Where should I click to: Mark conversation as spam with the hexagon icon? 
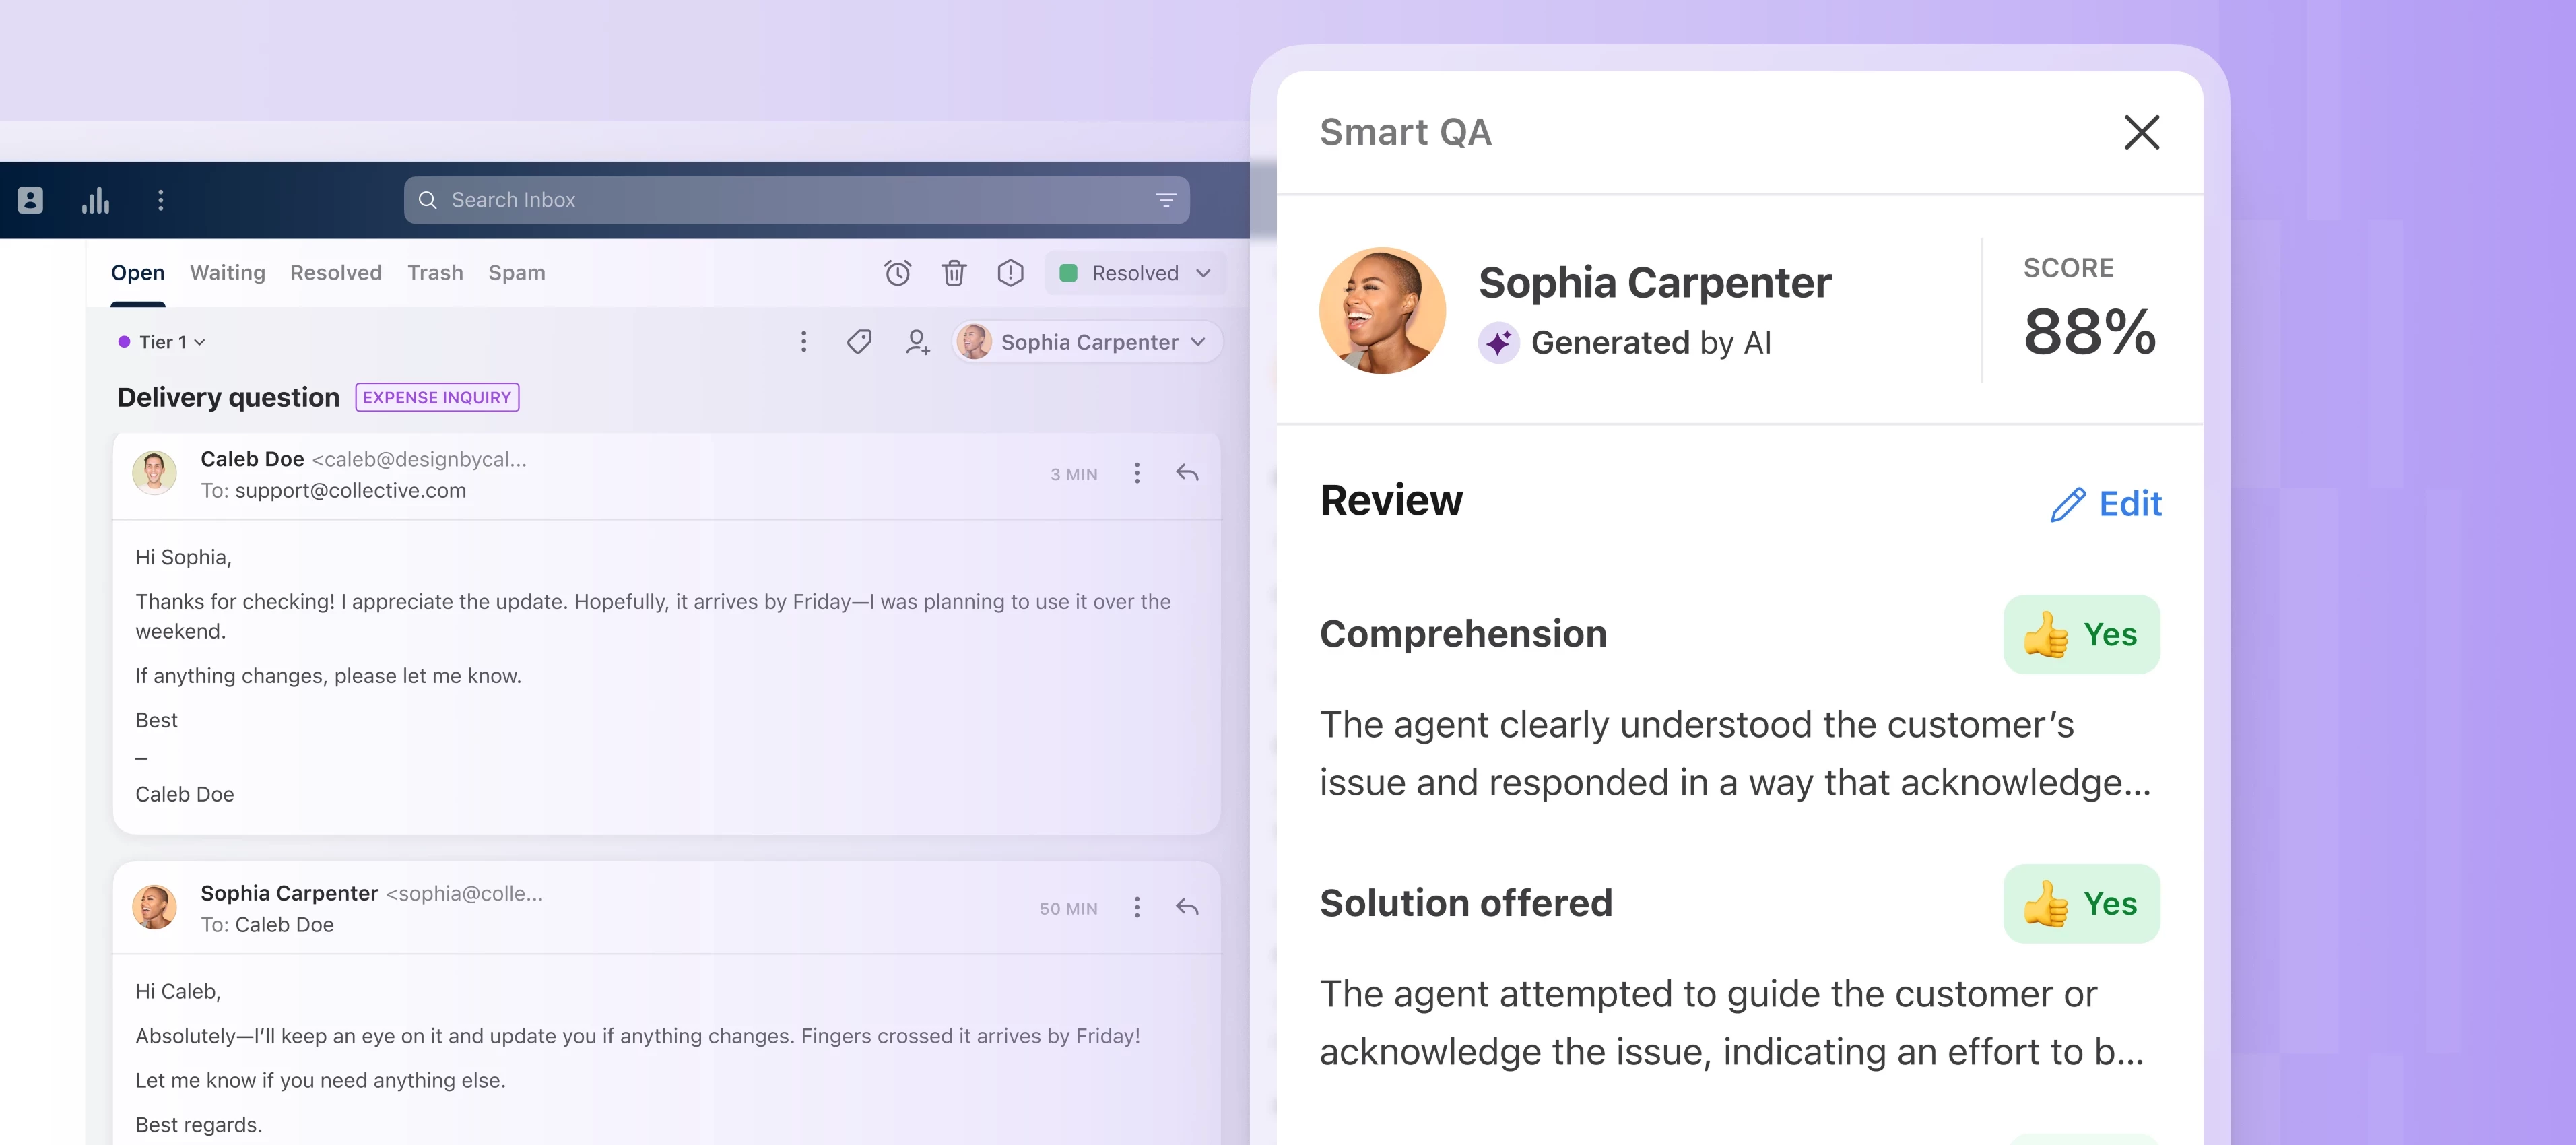(x=1010, y=272)
